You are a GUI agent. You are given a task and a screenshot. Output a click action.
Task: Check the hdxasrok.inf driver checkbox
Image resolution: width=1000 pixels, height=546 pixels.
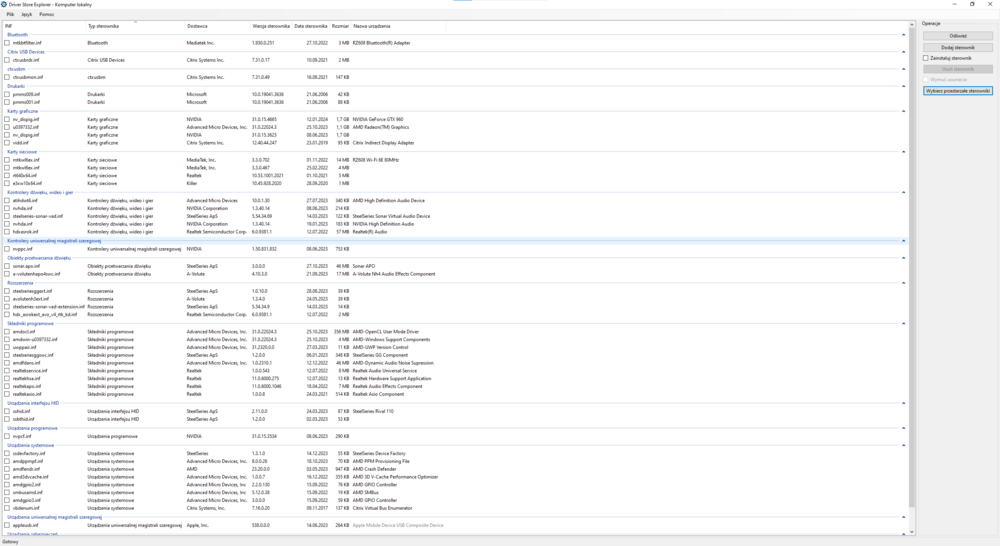click(7, 232)
